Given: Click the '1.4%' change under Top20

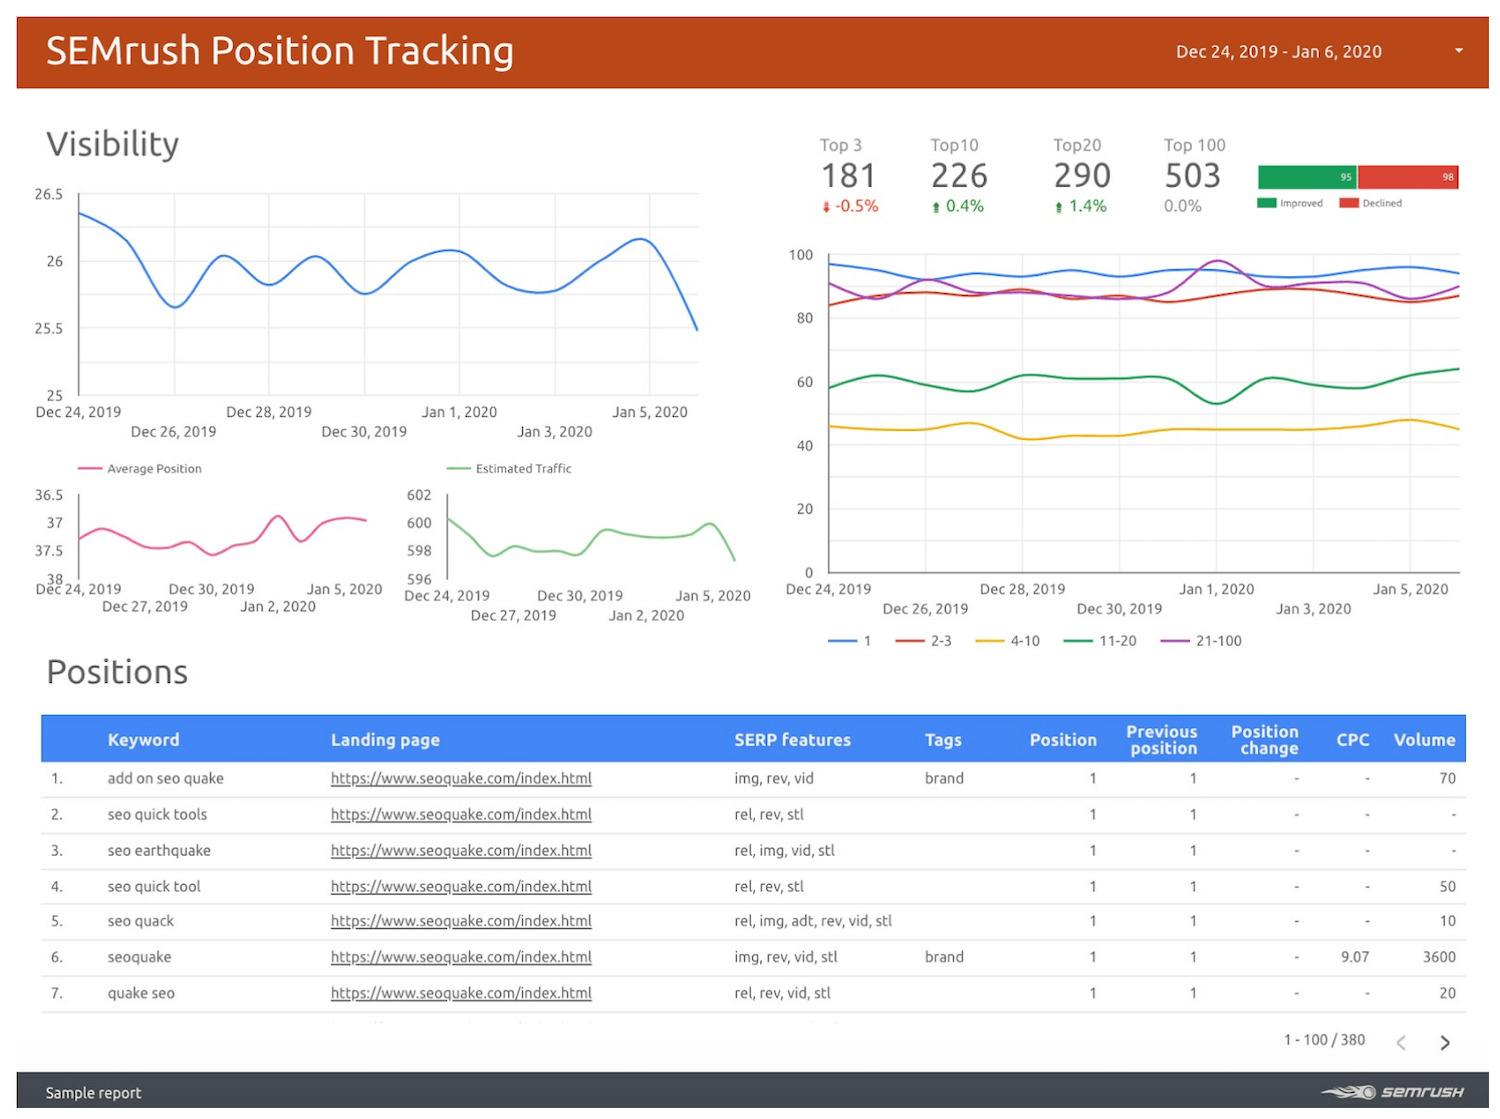Looking at the screenshot, I should pyautogui.click(x=1088, y=207).
